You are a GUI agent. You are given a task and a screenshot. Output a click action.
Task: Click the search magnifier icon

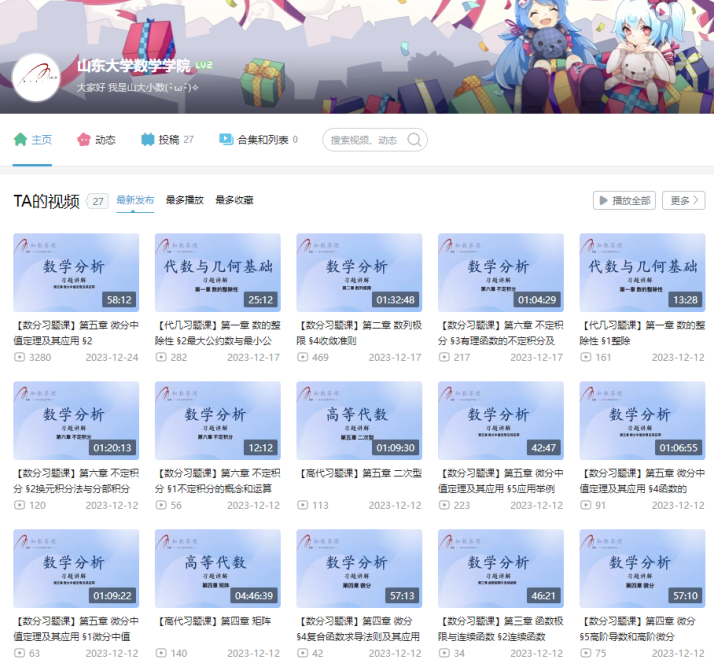415,140
